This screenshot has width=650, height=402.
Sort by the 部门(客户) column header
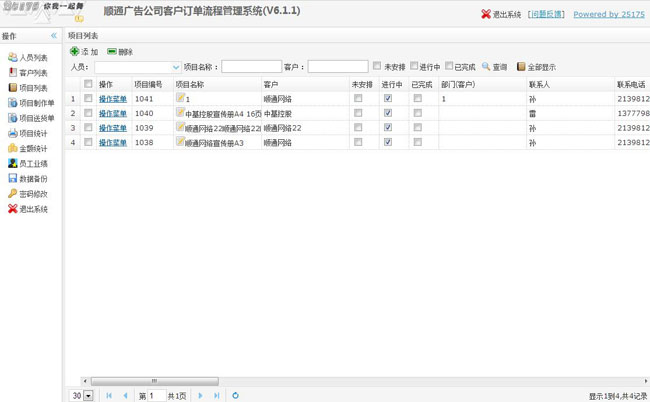tap(483, 84)
